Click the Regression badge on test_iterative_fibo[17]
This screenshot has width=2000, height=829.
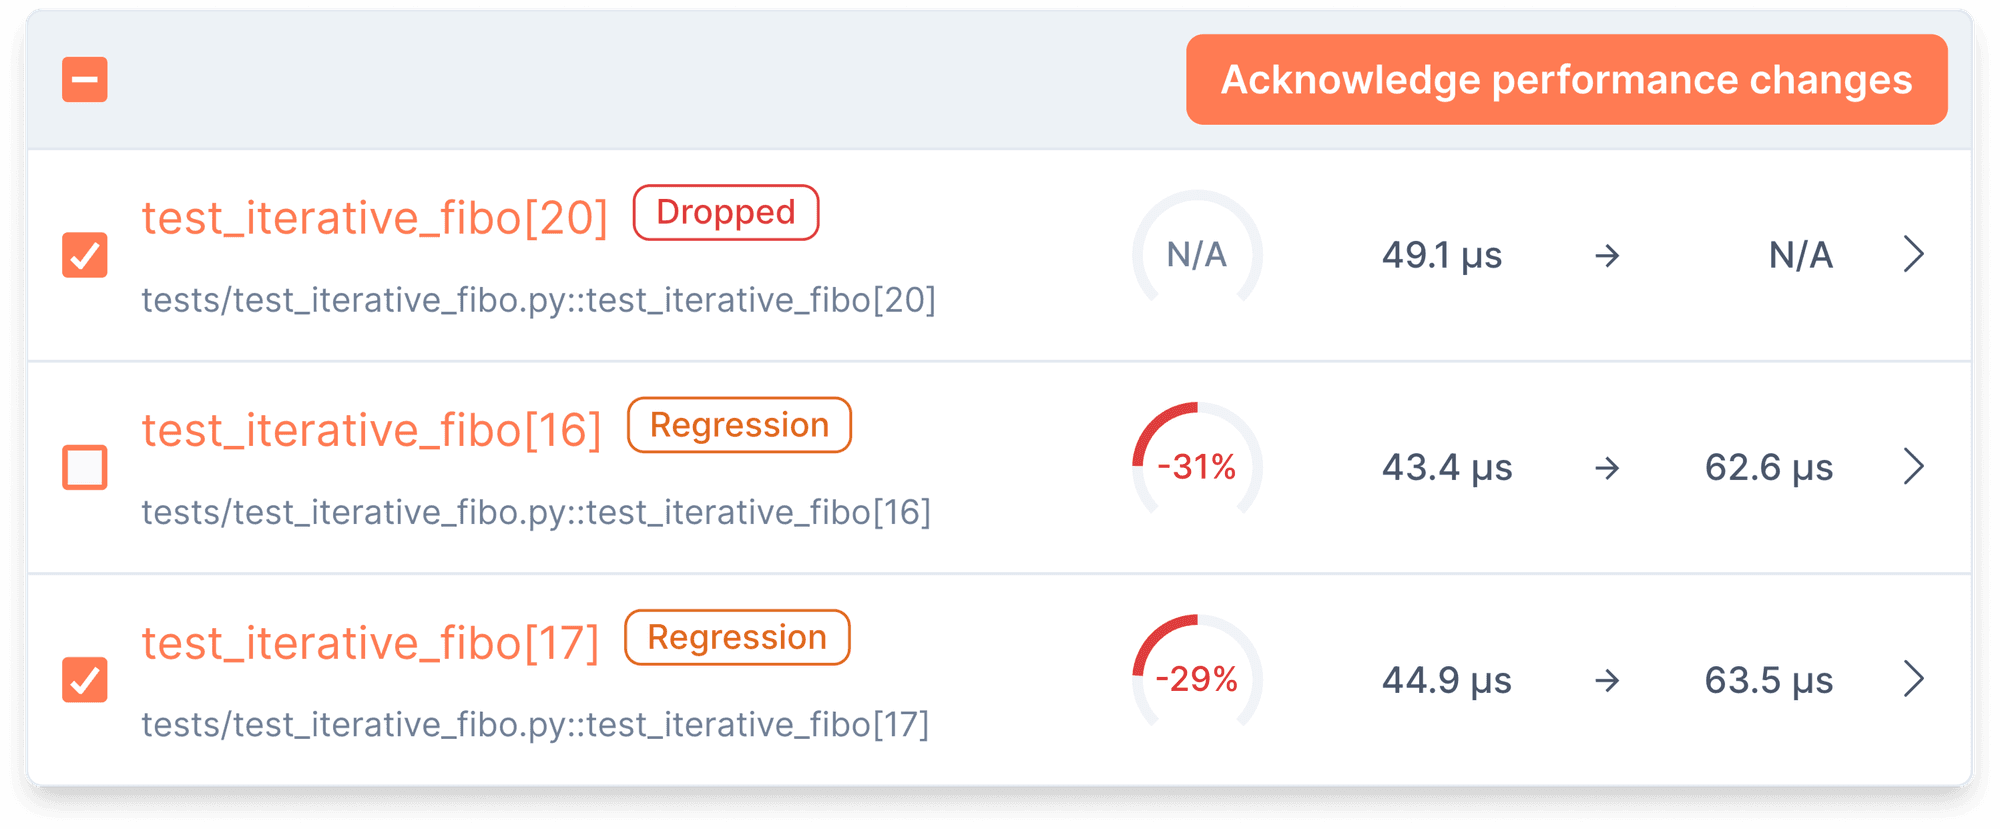(737, 637)
